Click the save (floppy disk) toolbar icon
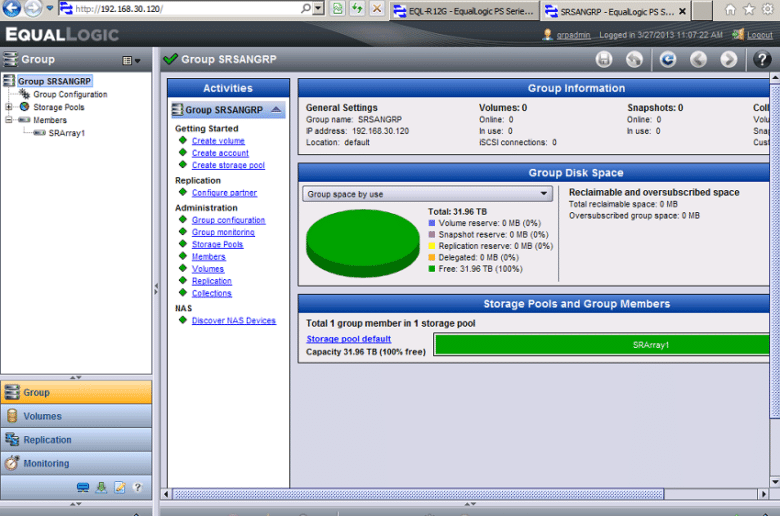780x516 pixels. [604, 60]
